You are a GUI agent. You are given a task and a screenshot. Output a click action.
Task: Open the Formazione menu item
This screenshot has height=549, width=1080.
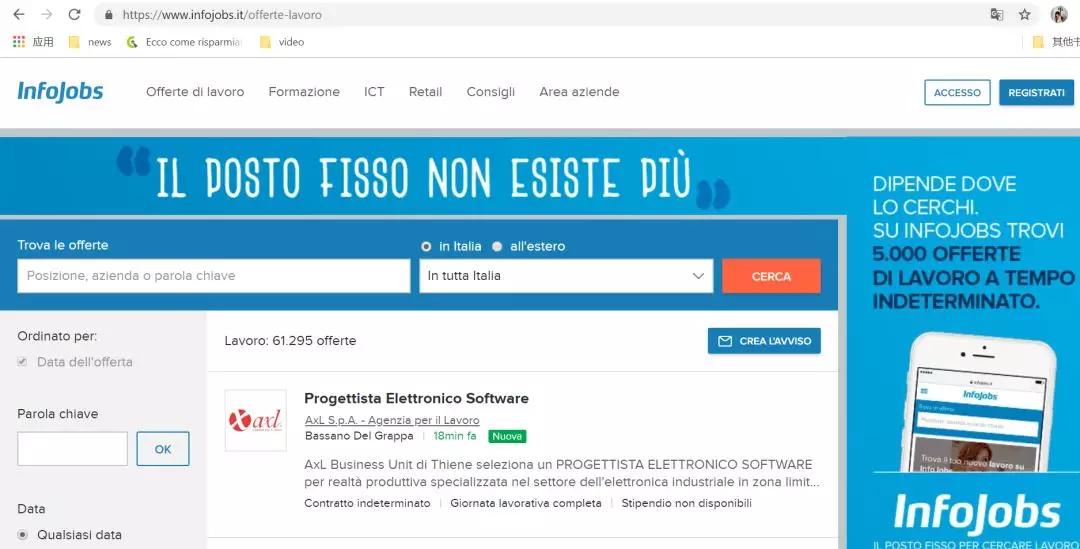304,92
